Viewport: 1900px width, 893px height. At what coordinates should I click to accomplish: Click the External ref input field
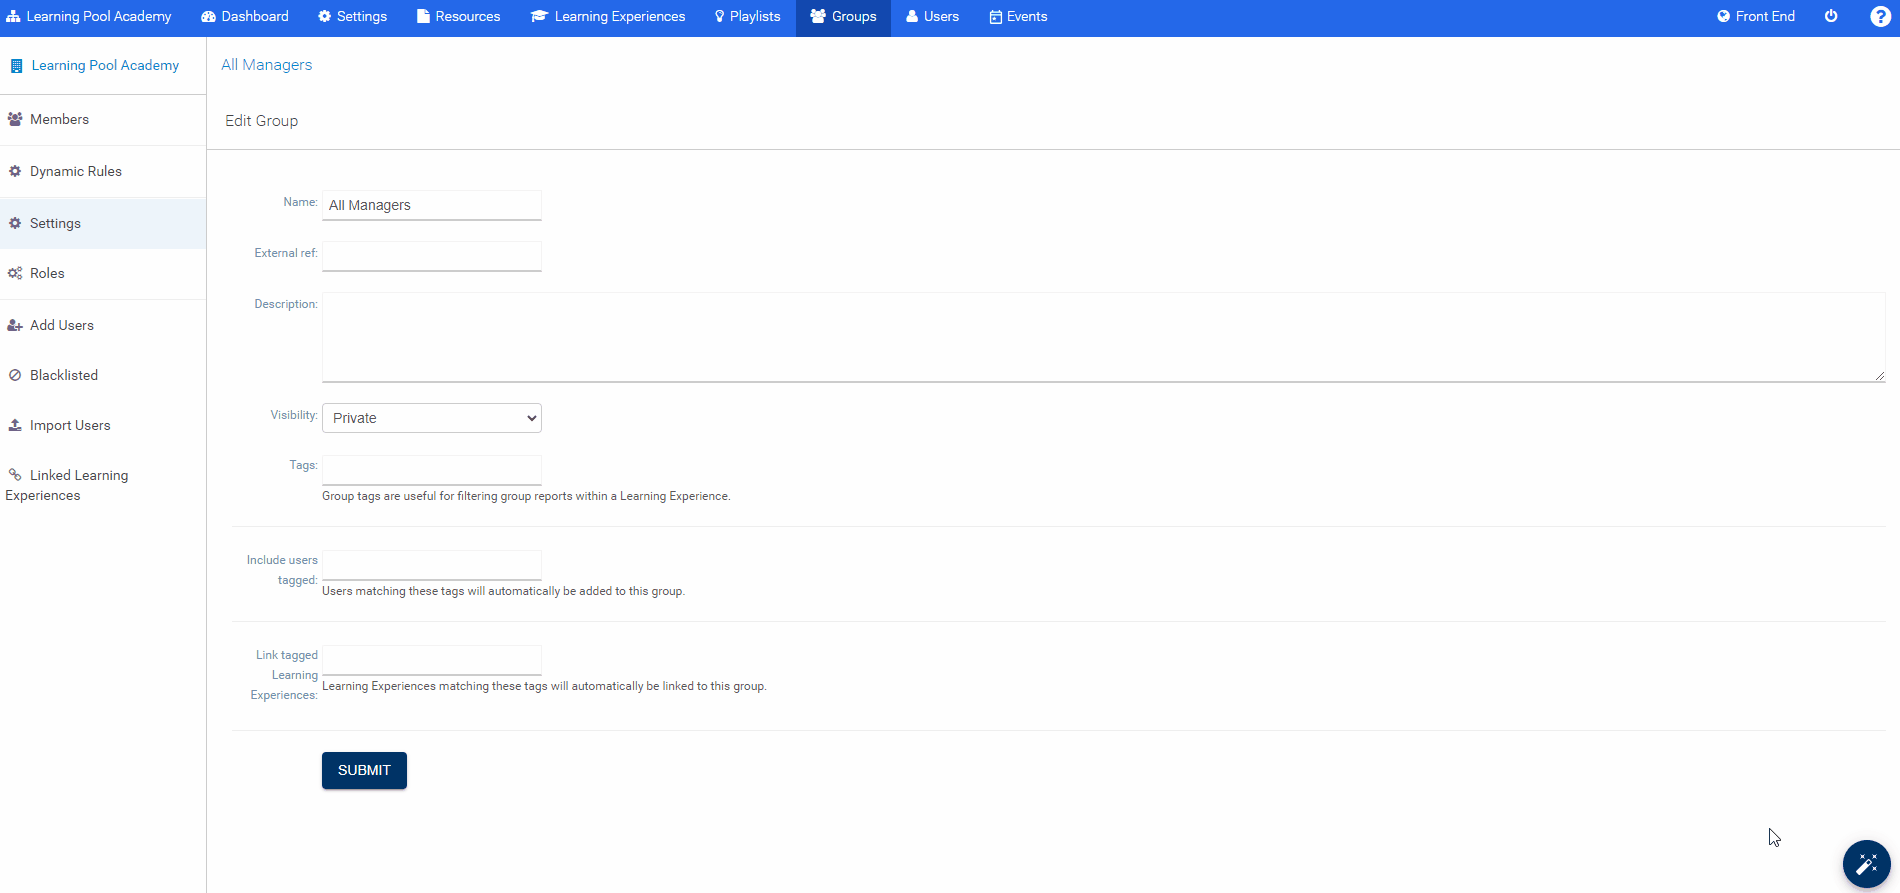pyautogui.click(x=431, y=256)
